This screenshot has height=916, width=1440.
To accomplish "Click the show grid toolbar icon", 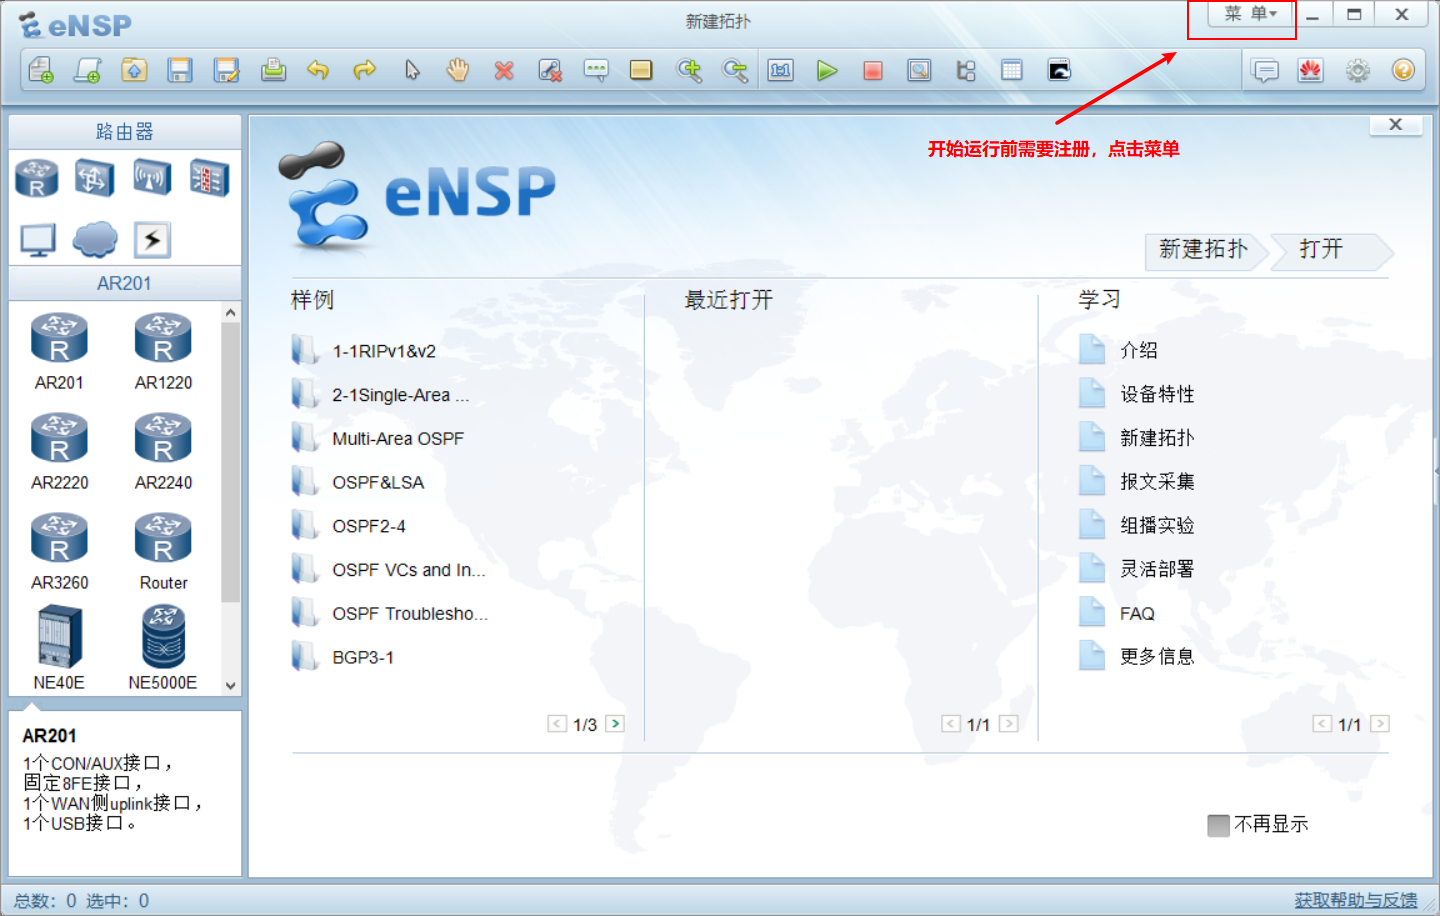I will point(1012,70).
